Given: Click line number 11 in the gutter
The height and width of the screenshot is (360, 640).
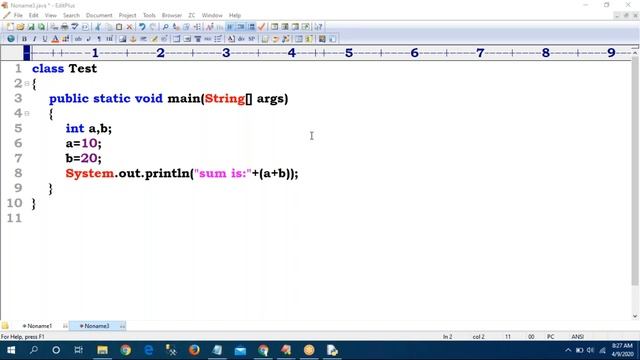Looking at the screenshot, I should (x=14, y=218).
